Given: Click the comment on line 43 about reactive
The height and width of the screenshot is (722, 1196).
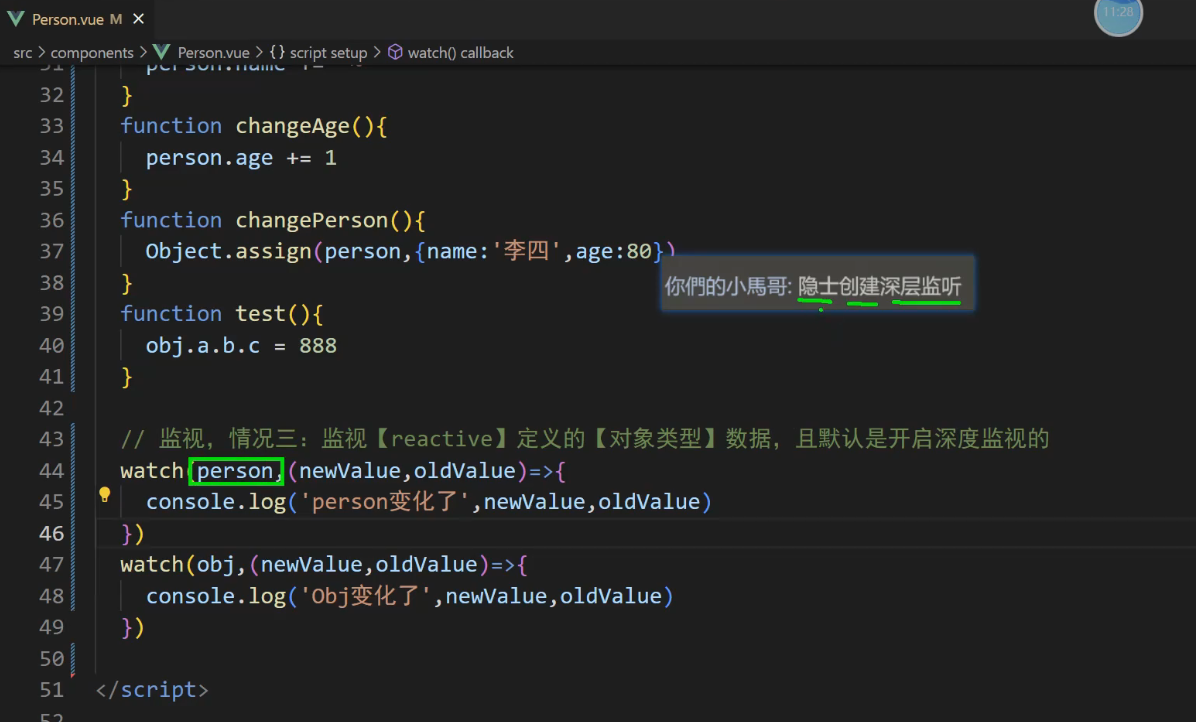Looking at the screenshot, I should click(x=585, y=438).
